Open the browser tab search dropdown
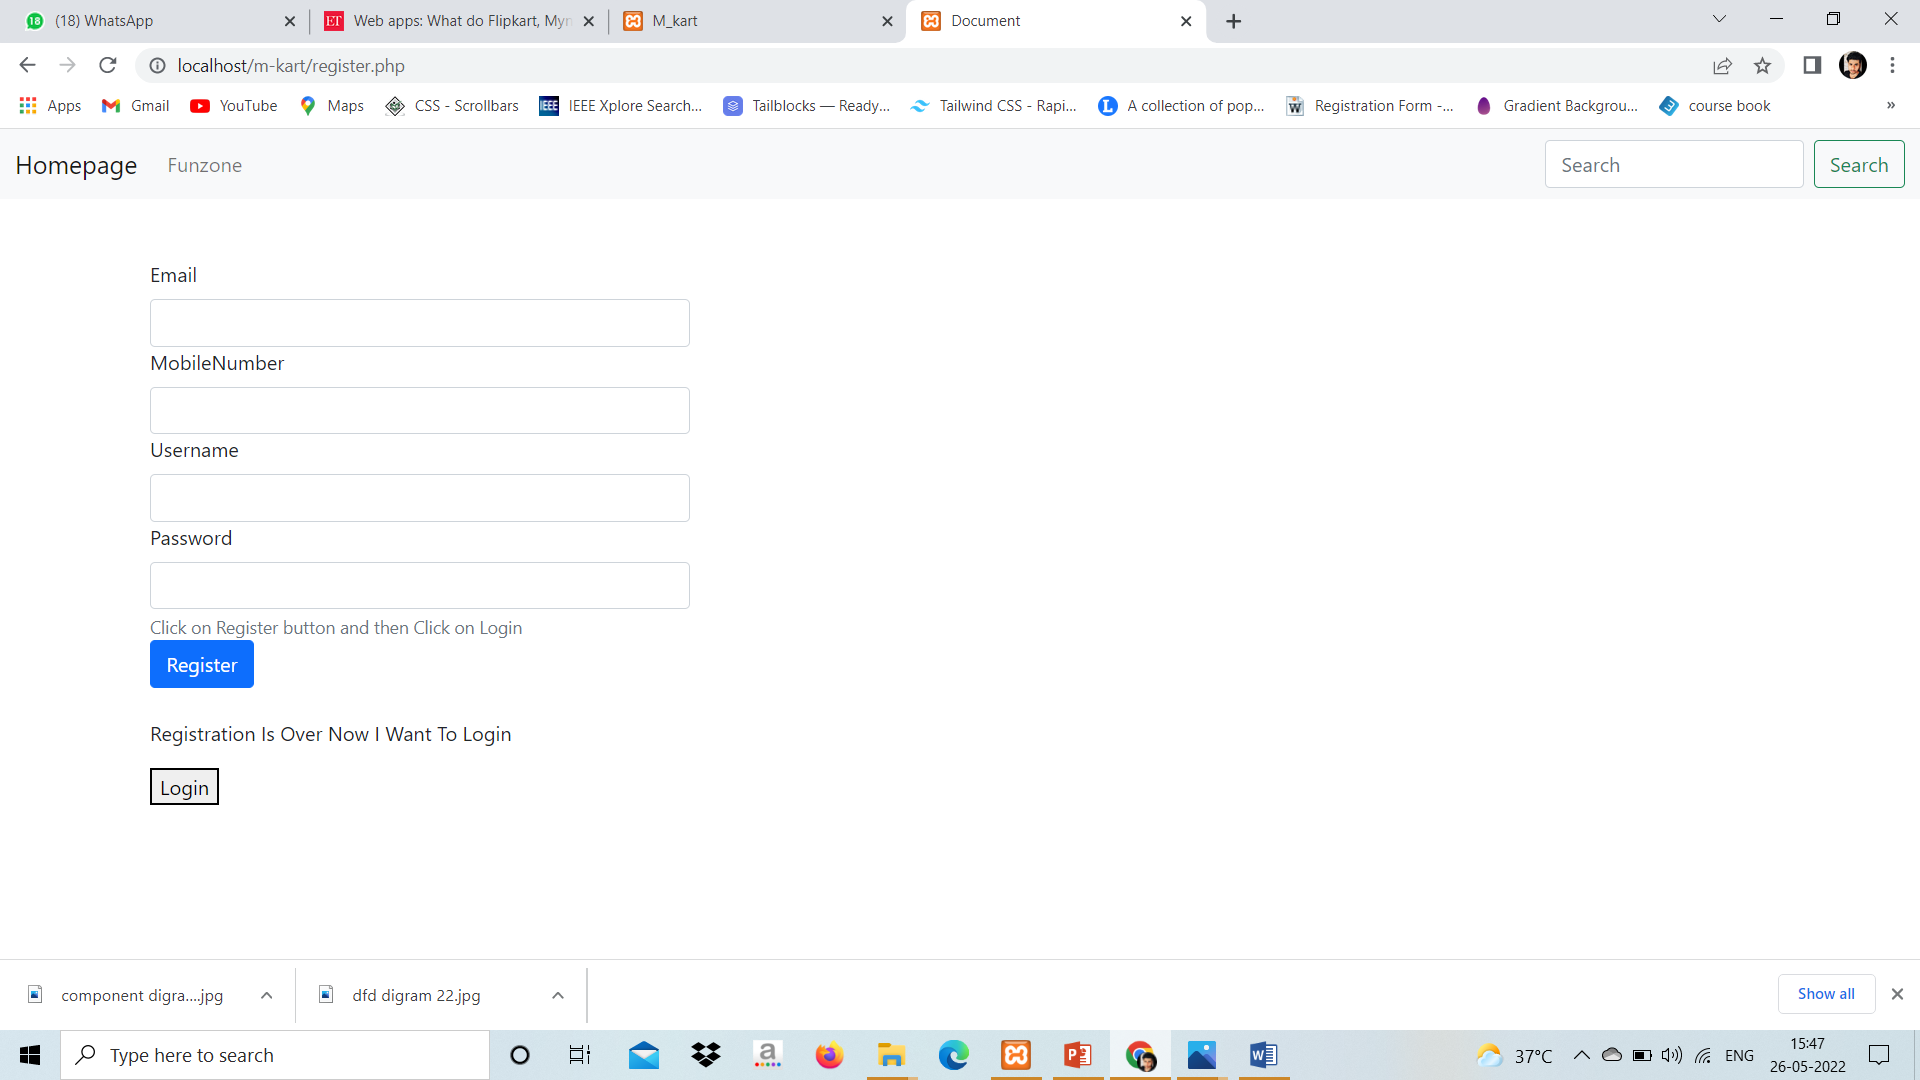This screenshot has width=1920, height=1080. click(x=1719, y=18)
